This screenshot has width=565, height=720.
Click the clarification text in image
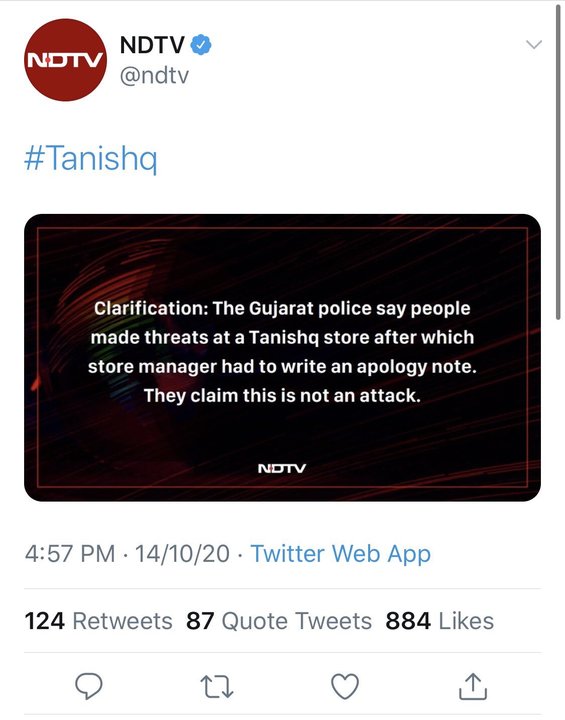coord(282,352)
